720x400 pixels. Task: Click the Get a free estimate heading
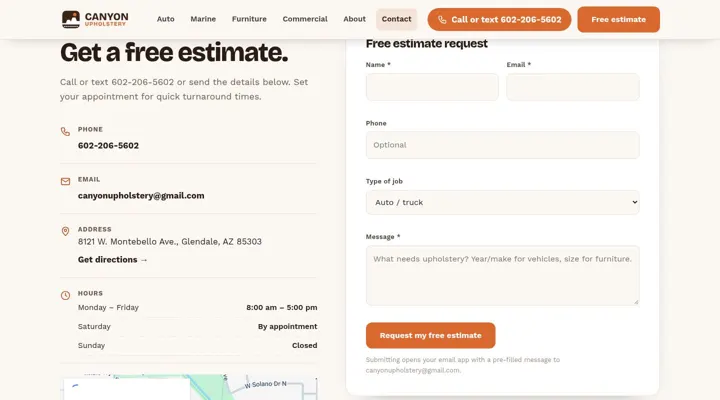(x=174, y=52)
